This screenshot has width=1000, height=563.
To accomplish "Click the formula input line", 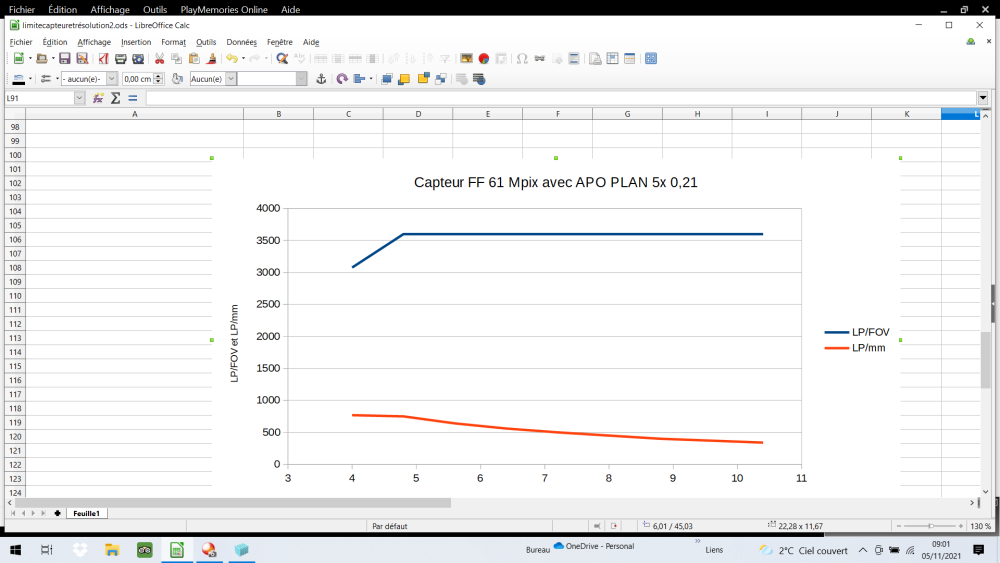I will (560, 98).
